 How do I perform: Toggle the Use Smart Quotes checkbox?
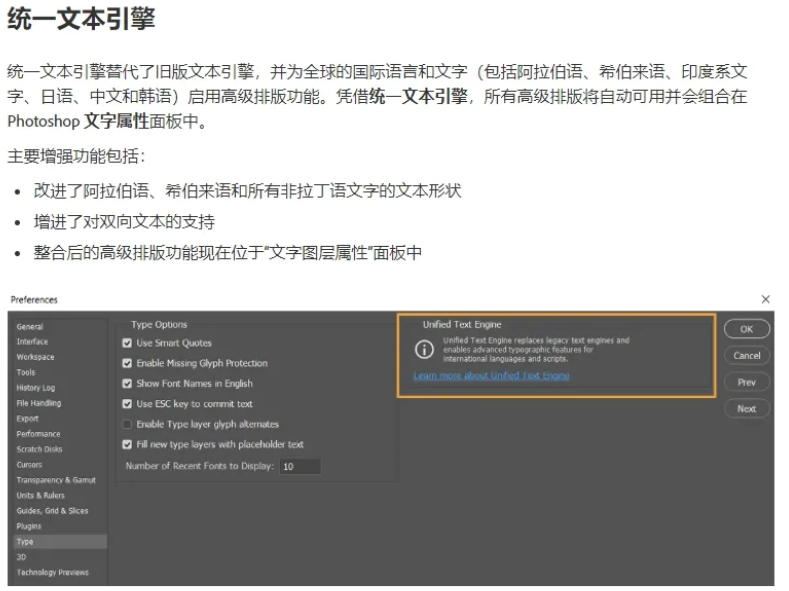tap(127, 343)
